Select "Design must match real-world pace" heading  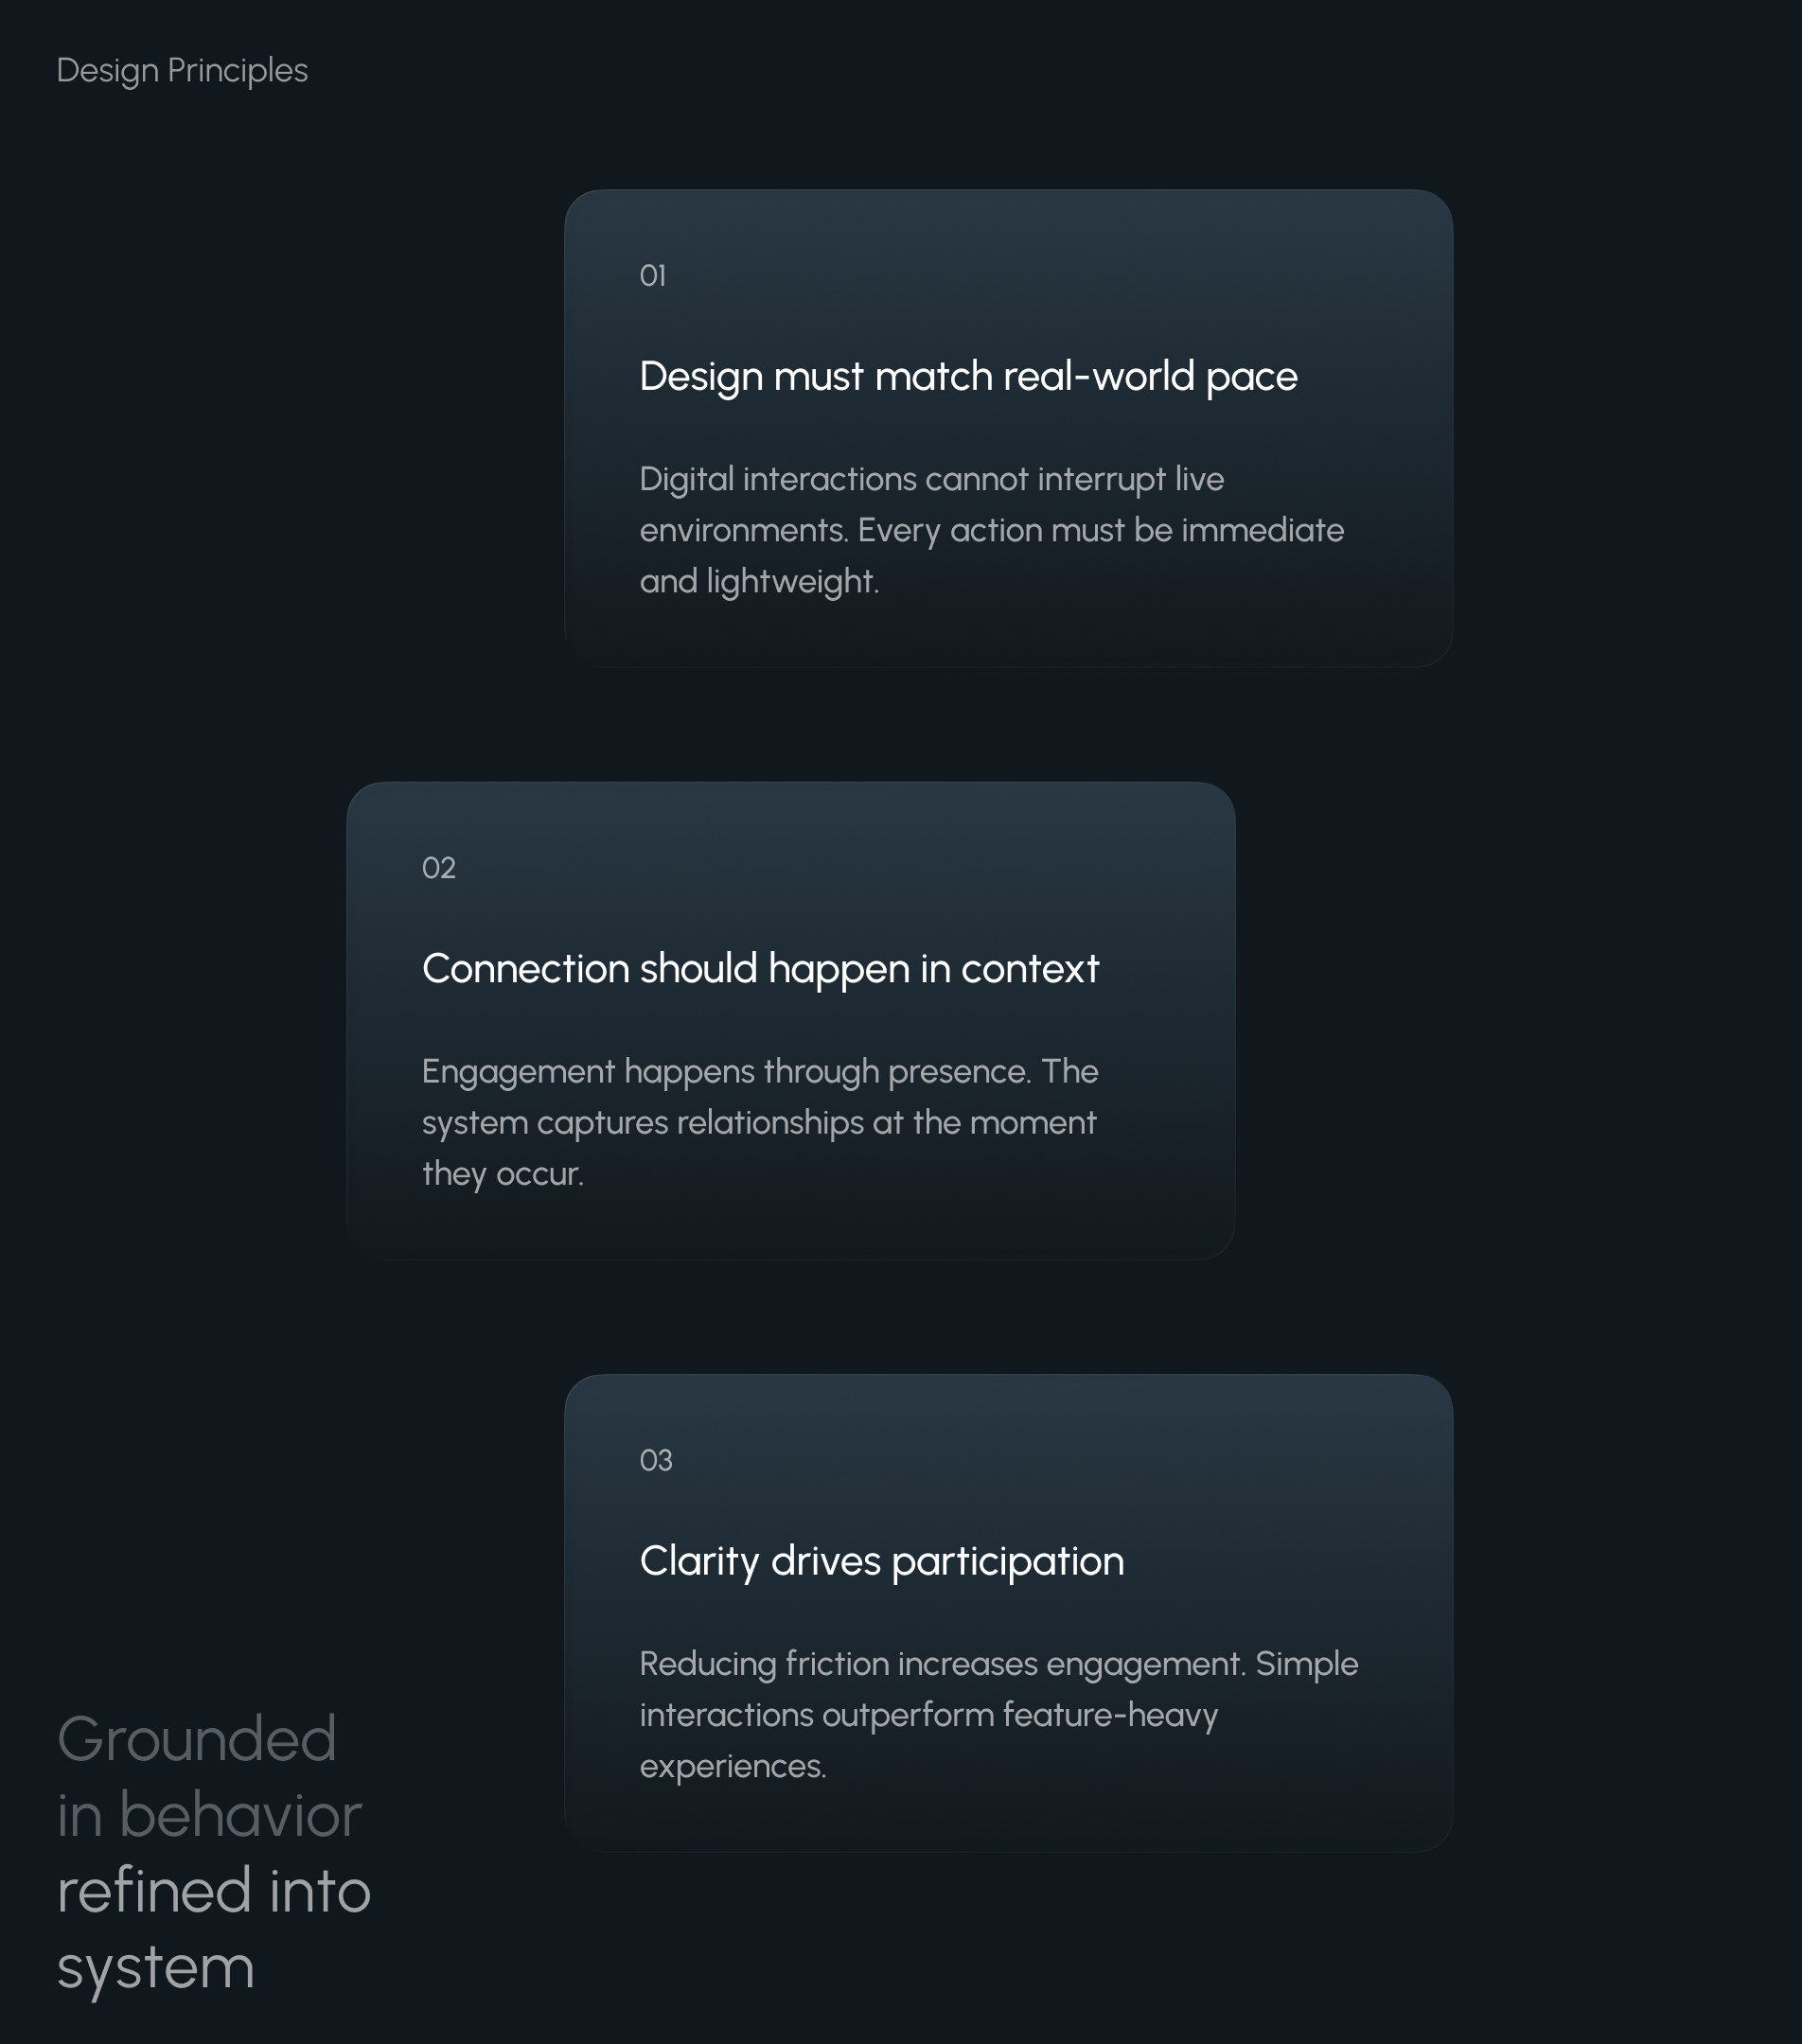[968, 377]
